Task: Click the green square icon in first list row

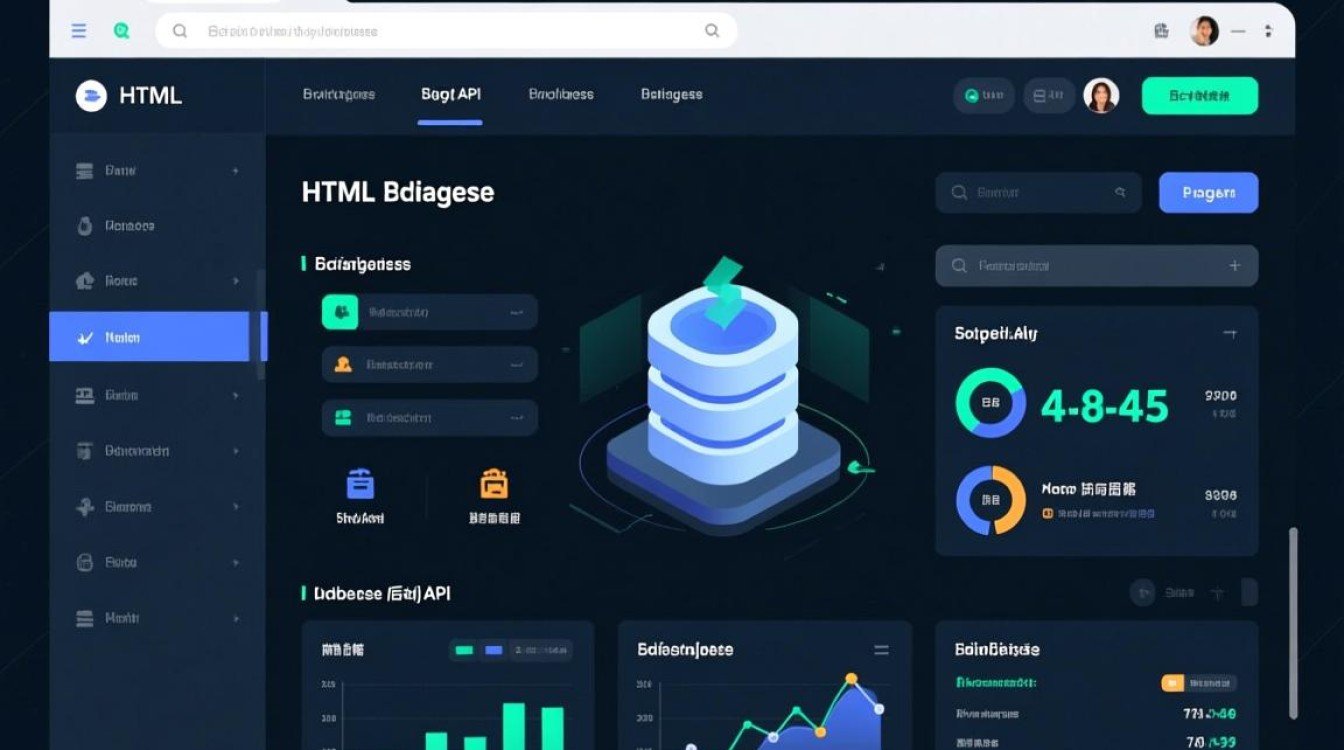Action: 340,312
